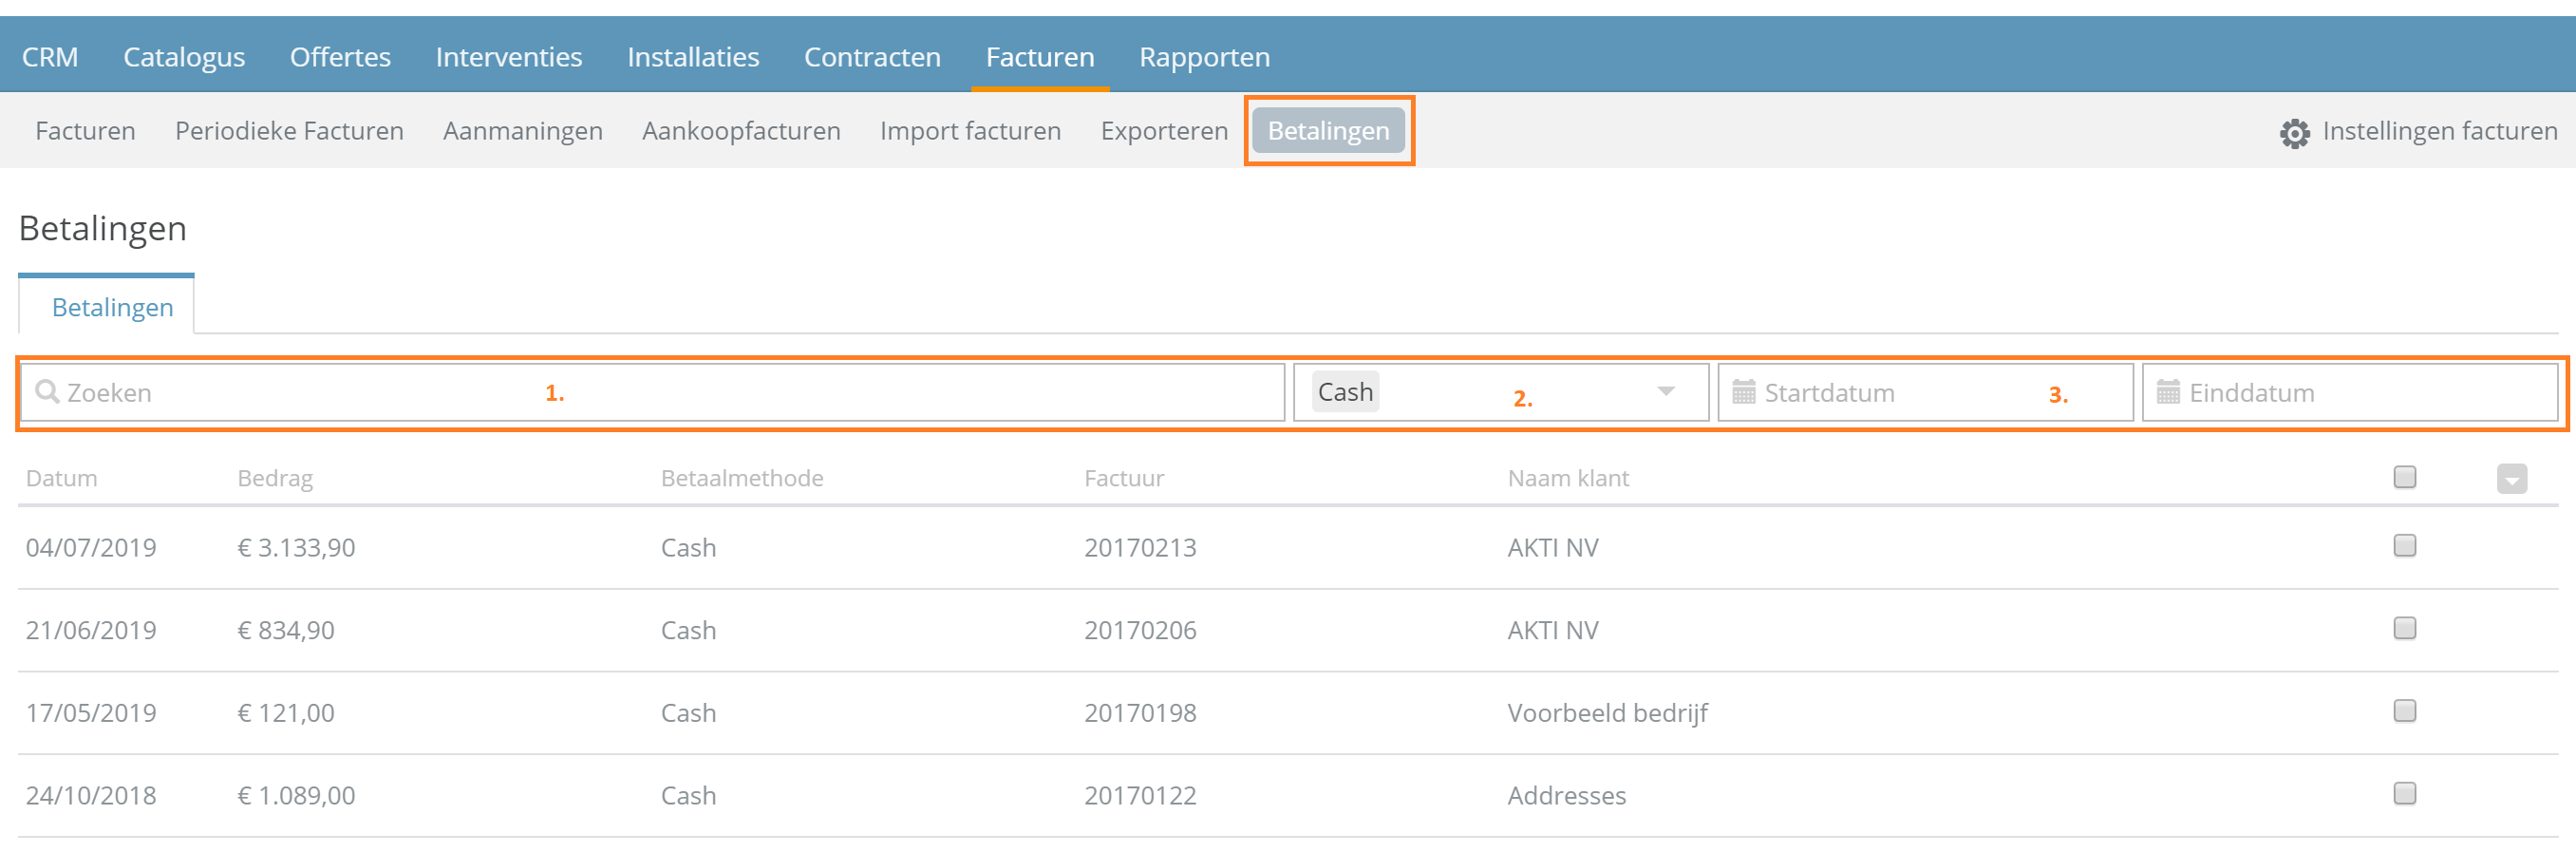Open the table header actions dropdown arrow
This screenshot has height=852, width=2576.
click(2511, 479)
